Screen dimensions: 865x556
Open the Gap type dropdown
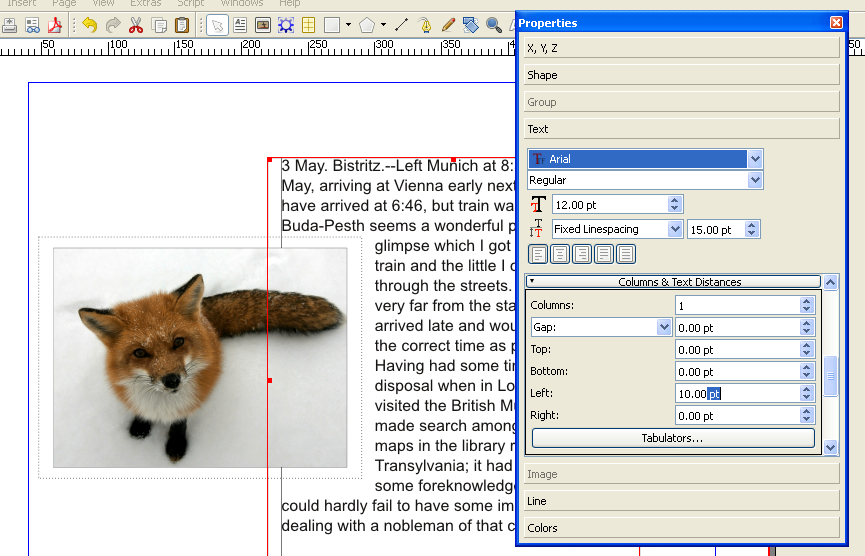[664, 327]
